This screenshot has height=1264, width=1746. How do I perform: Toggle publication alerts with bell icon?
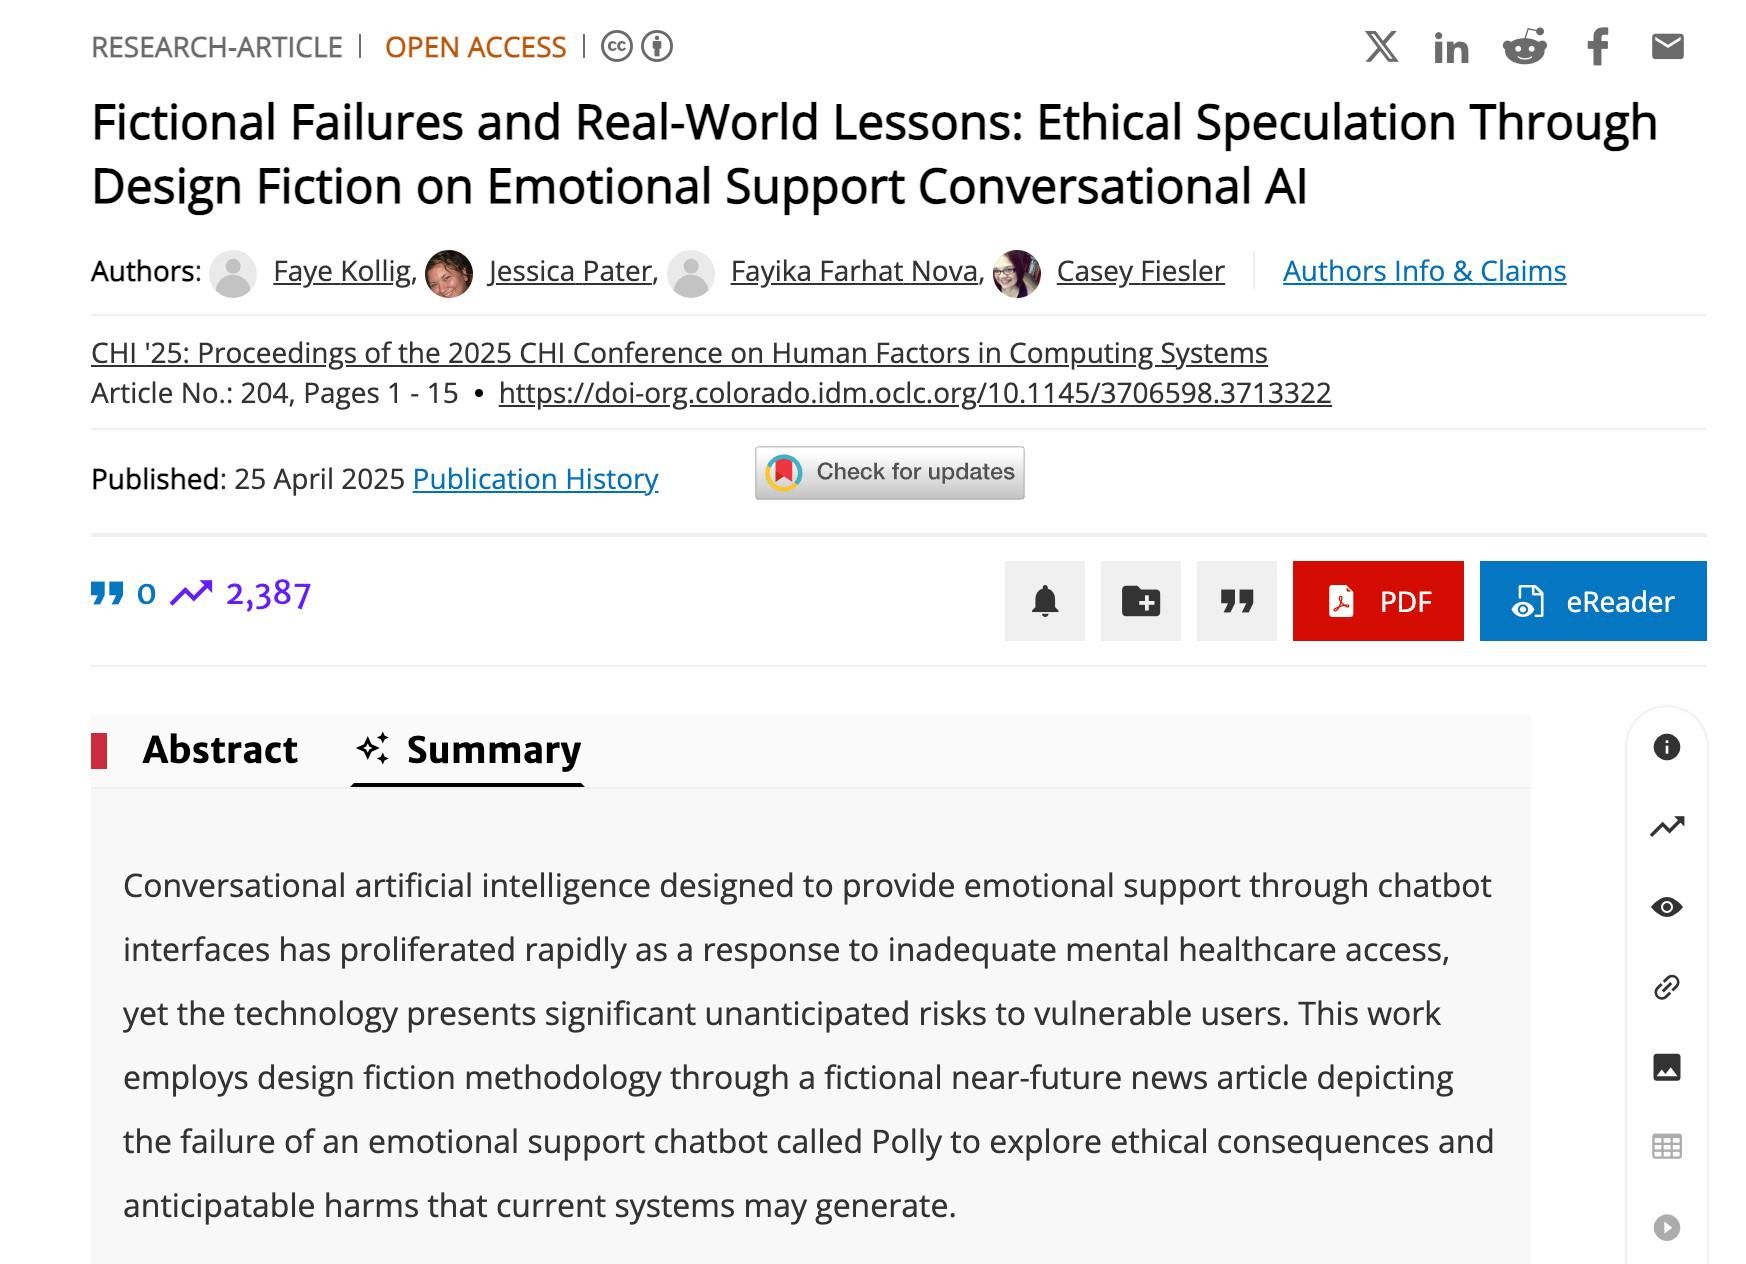[x=1044, y=601]
